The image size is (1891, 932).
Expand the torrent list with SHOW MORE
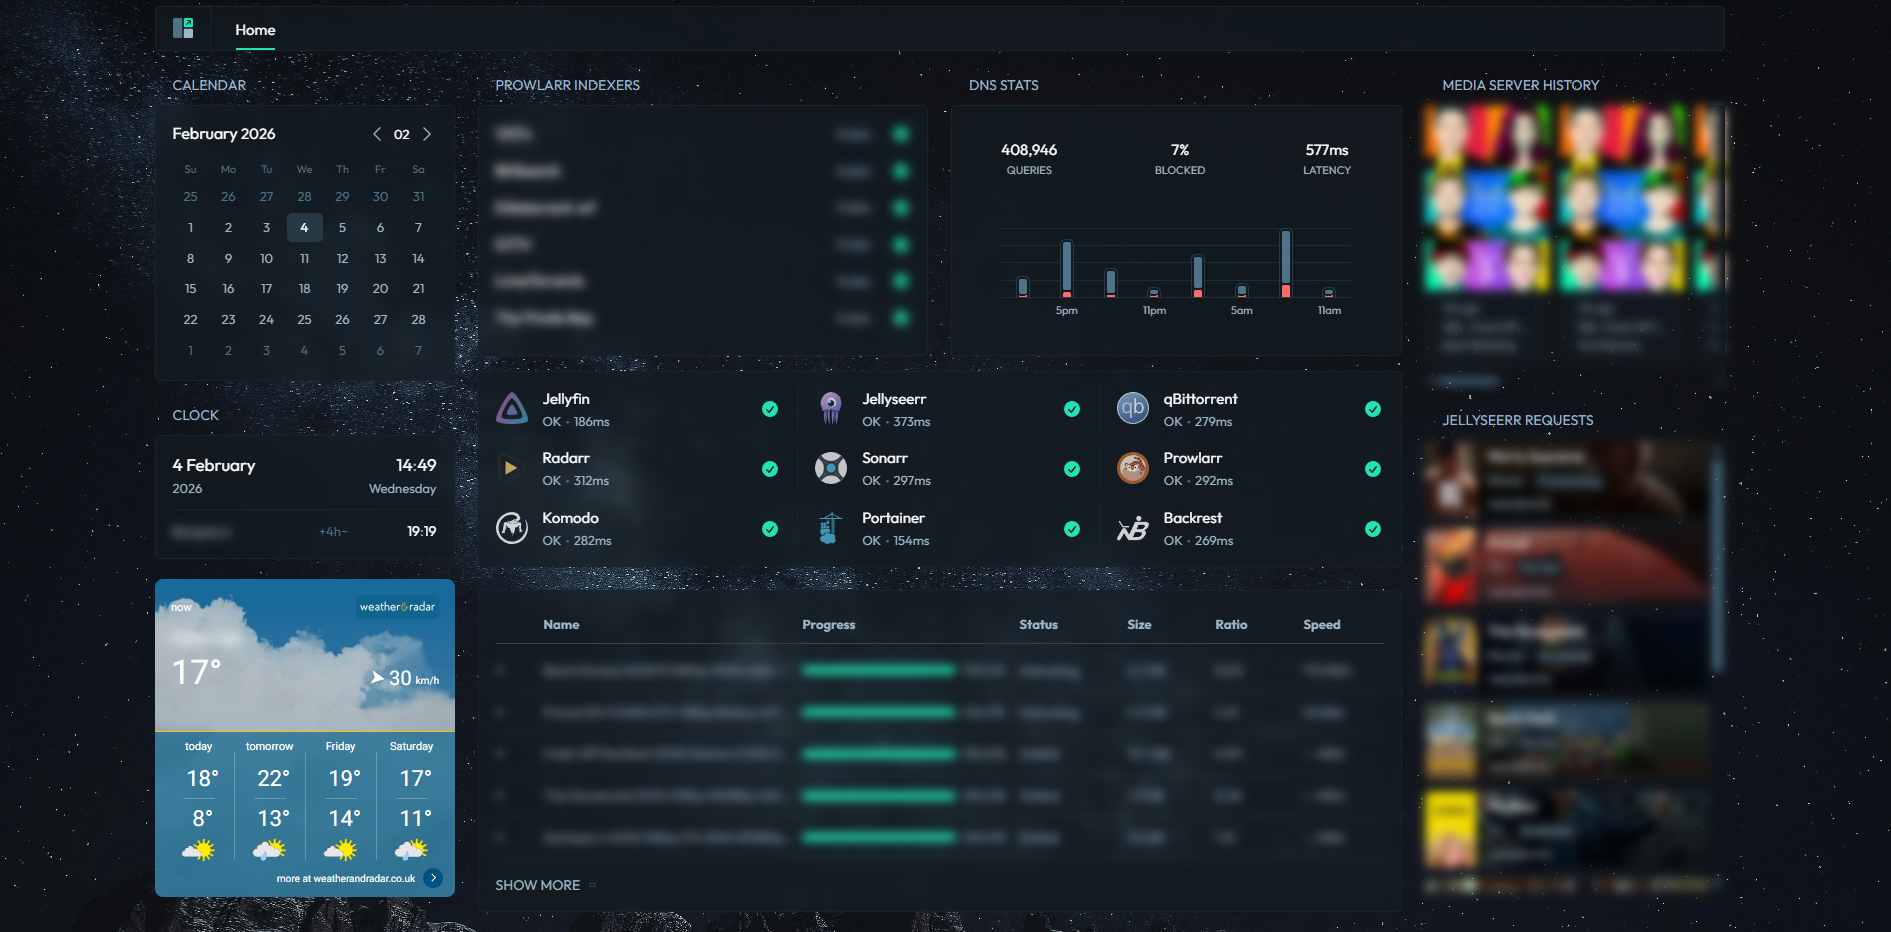click(545, 885)
